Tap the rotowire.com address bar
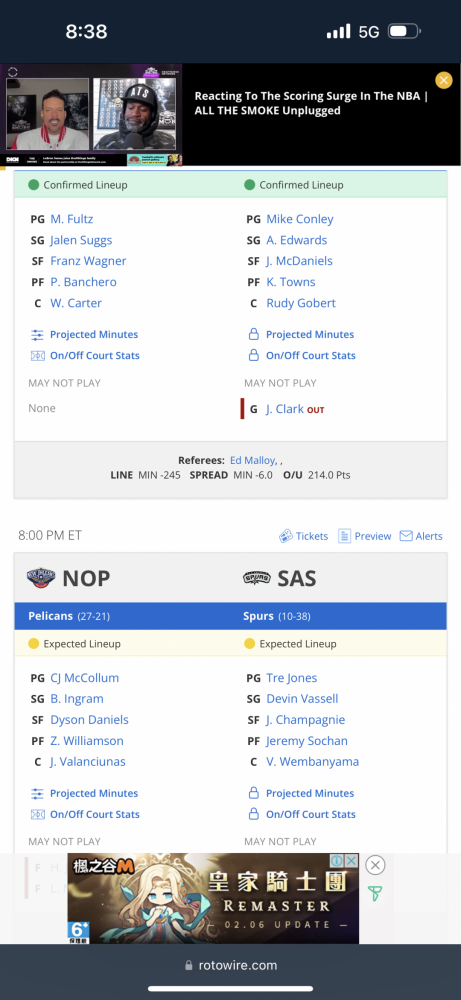 (x=230, y=965)
